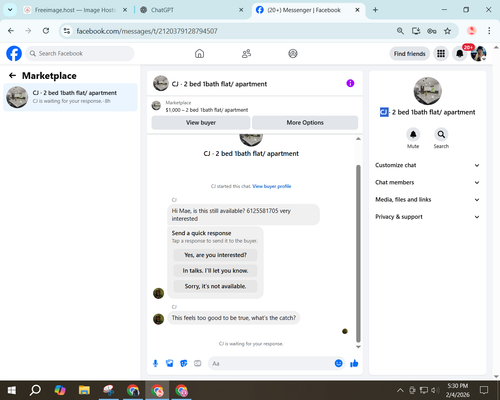Switch to the Freeimage.host tab
Viewport: 500px width, 400px height.
point(76,10)
